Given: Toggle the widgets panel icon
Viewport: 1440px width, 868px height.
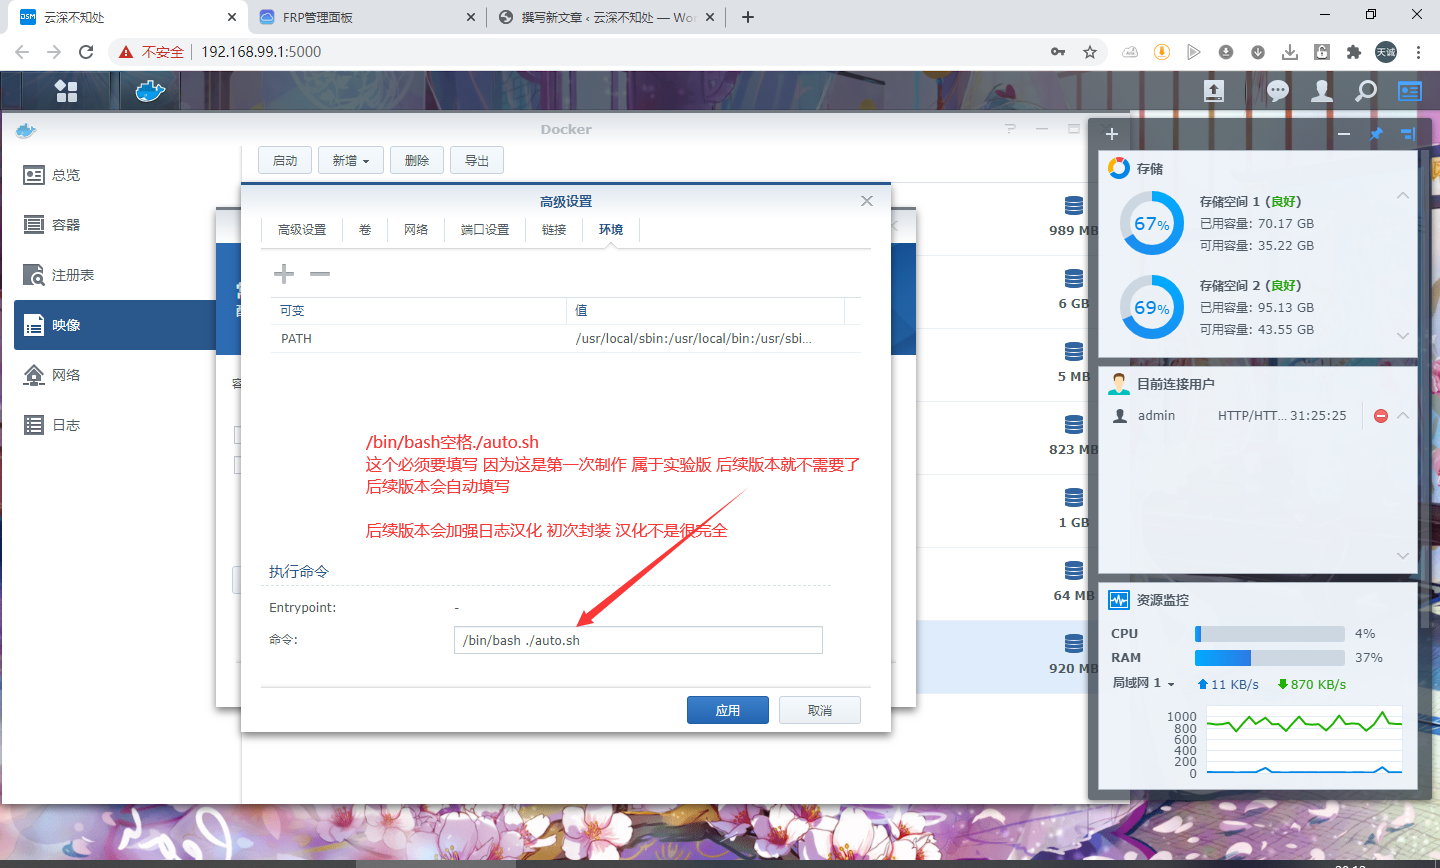Looking at the screenshot, I should [1410, 91].
